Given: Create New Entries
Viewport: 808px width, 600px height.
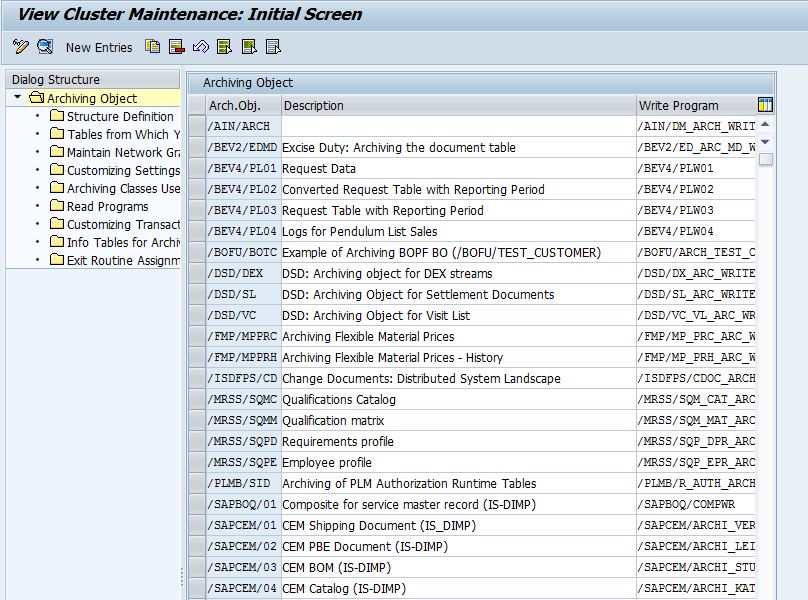Looking at the screenshot, I should pyautogui.click(x=99, y=47).
